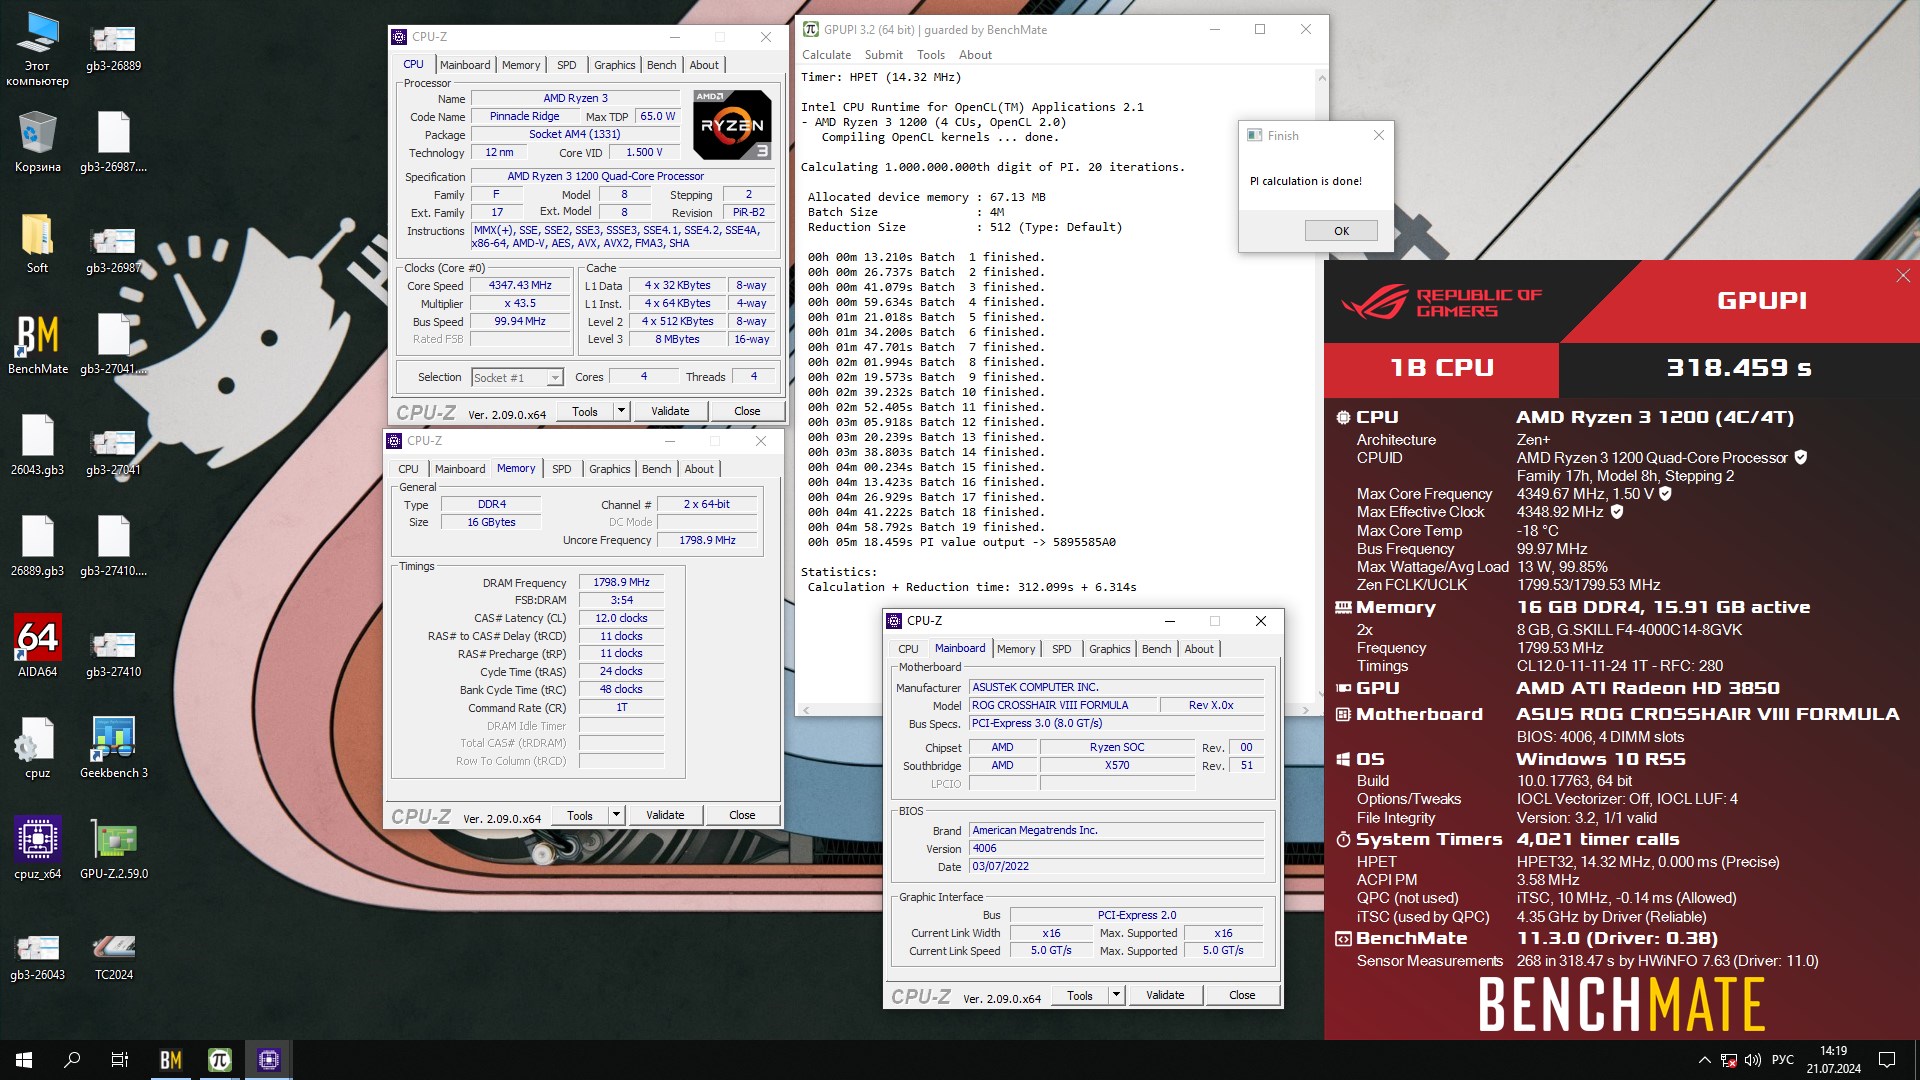This screenshot has width=1920, height=1080.
Task: Expand Tools dropdown arrow in Mainboard CPU-Z window
Action: 1116,995
